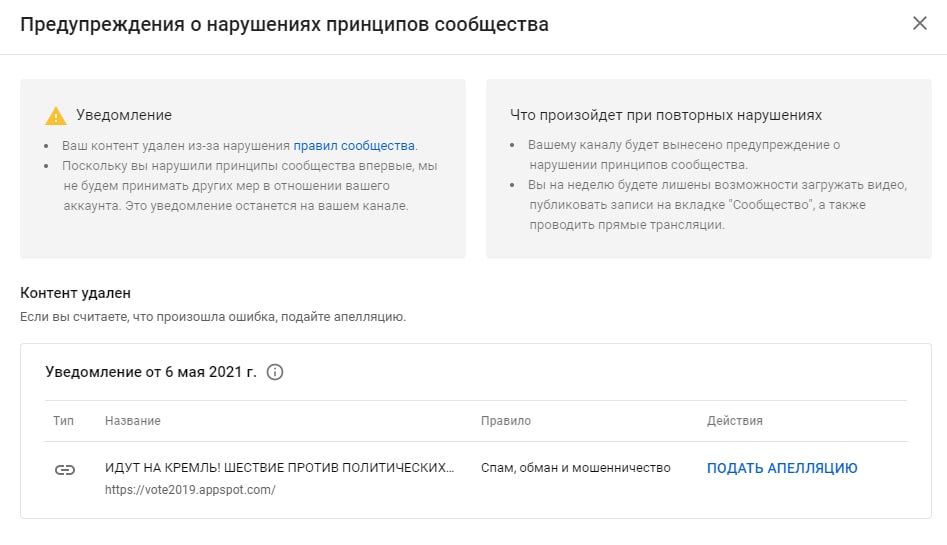This screenshot has height=545, width=947.
Task: Click the 'Действия' column header
Action: [734, 421]
